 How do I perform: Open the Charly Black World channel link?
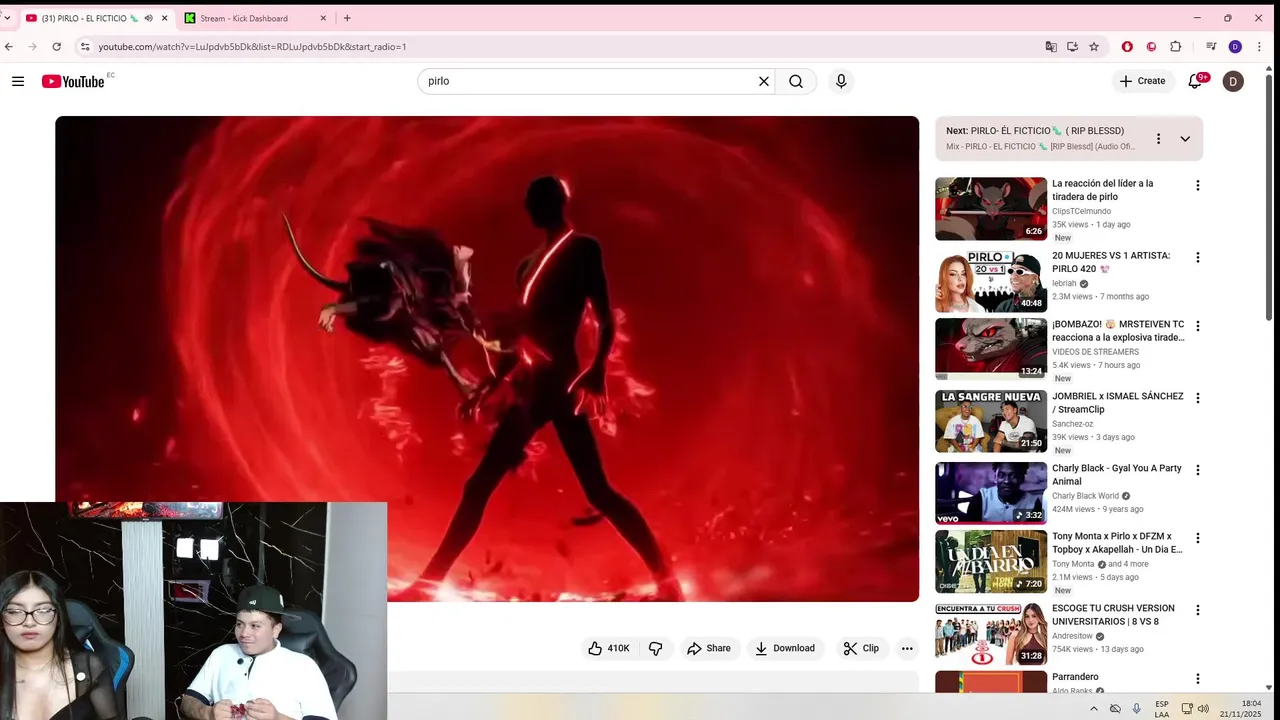(1085, 496)
